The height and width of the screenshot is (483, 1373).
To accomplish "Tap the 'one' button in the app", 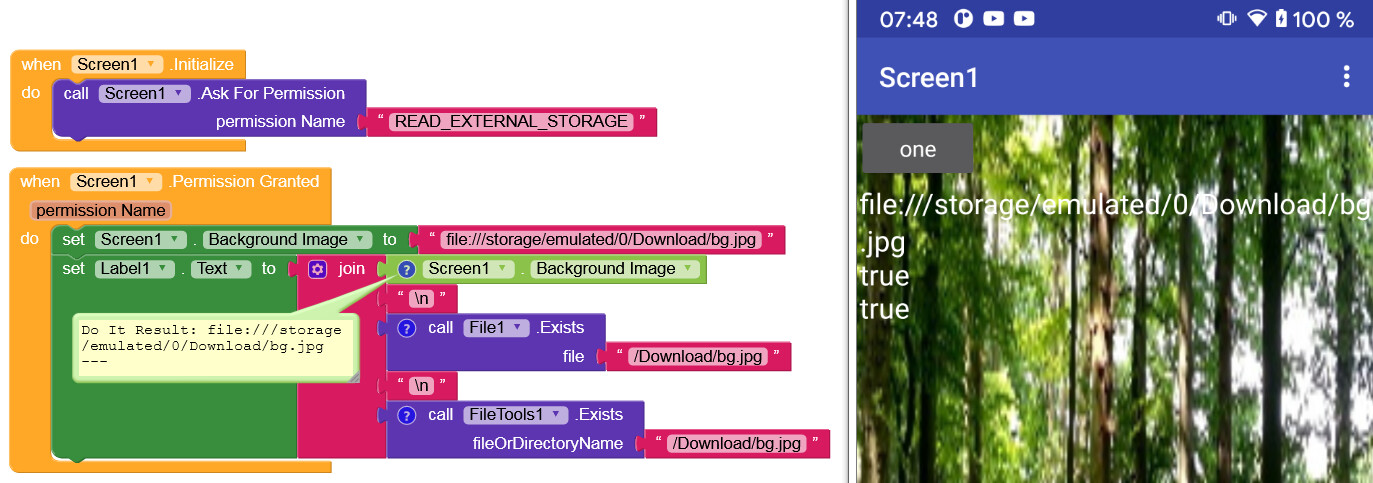I will click(x=918, y=149).
